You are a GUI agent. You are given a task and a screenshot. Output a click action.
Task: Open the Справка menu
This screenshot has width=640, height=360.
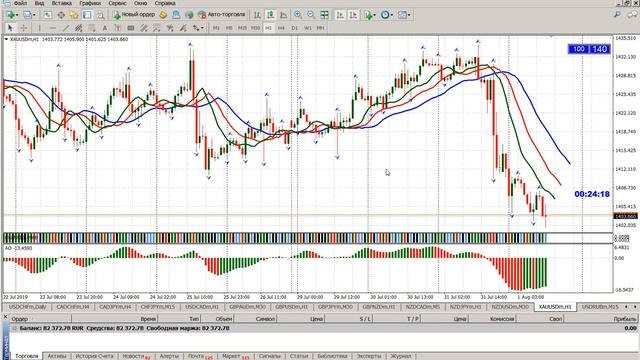coord(165,3)
